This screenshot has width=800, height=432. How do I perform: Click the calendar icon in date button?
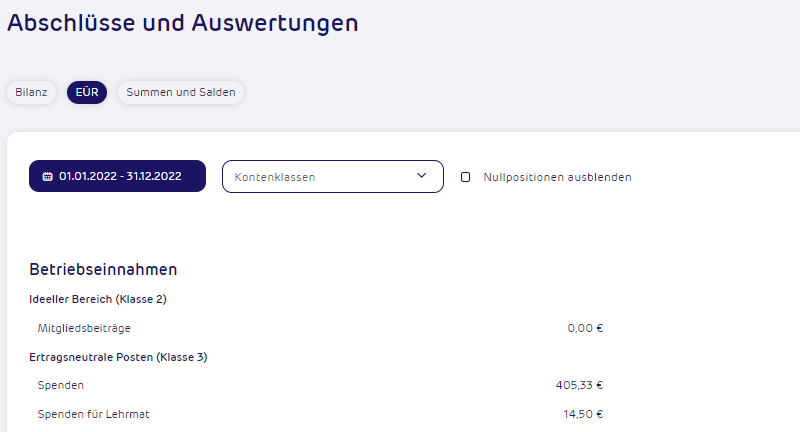pyautogui.click(x=47, y=176)
